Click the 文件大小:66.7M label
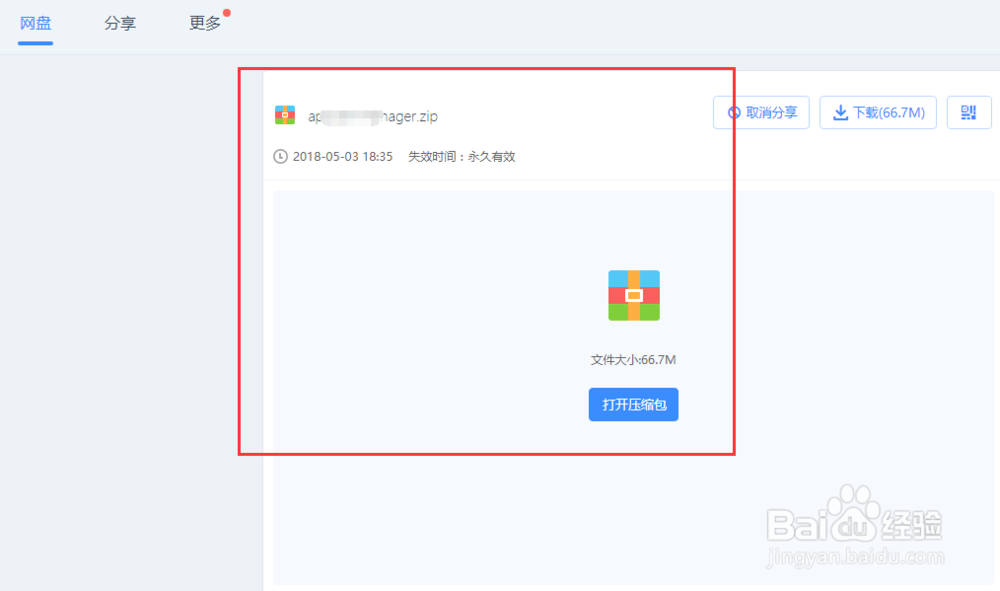The width and height of the screenshot is (1000, 591). [633, 358]
